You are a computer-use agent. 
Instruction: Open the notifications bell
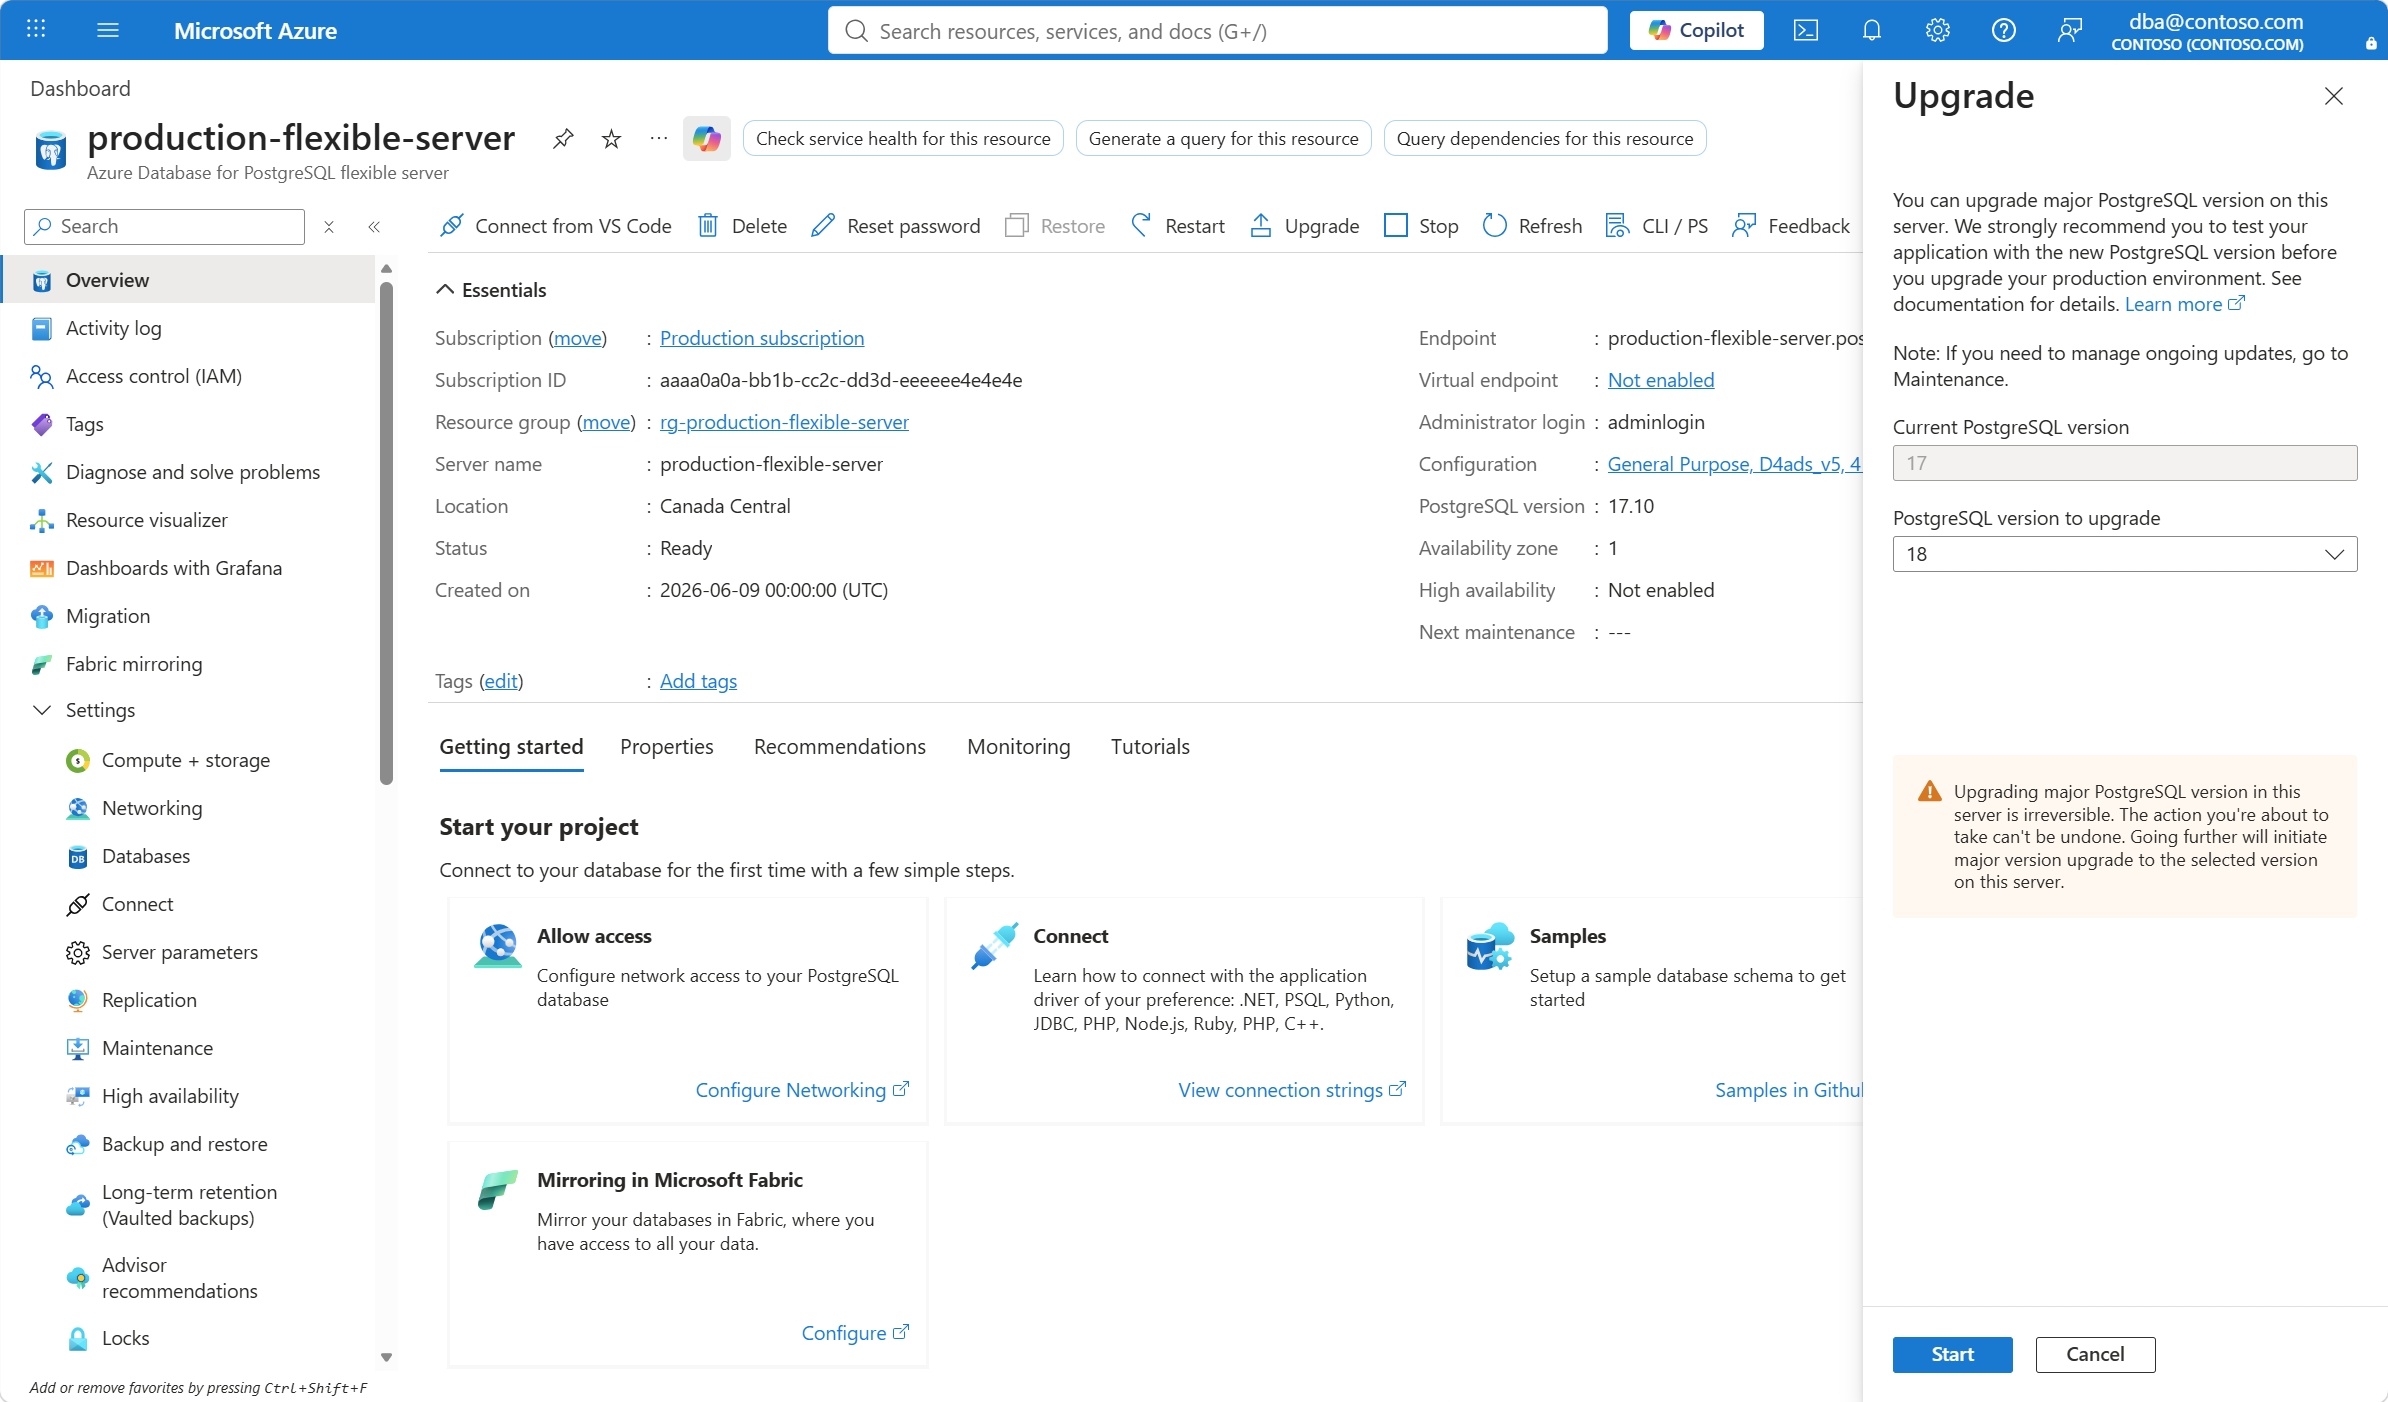(x=1872, y=30)
